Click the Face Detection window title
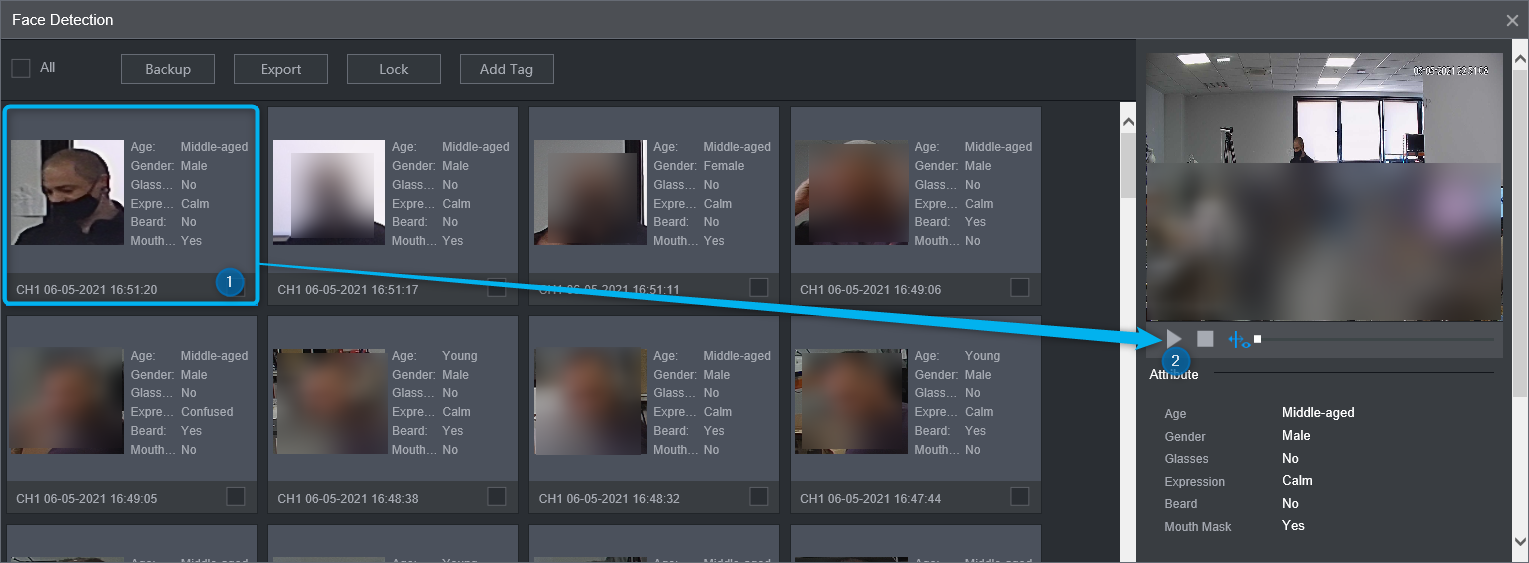The height and width of the screenshot is (563, 1529). point(63,20)
